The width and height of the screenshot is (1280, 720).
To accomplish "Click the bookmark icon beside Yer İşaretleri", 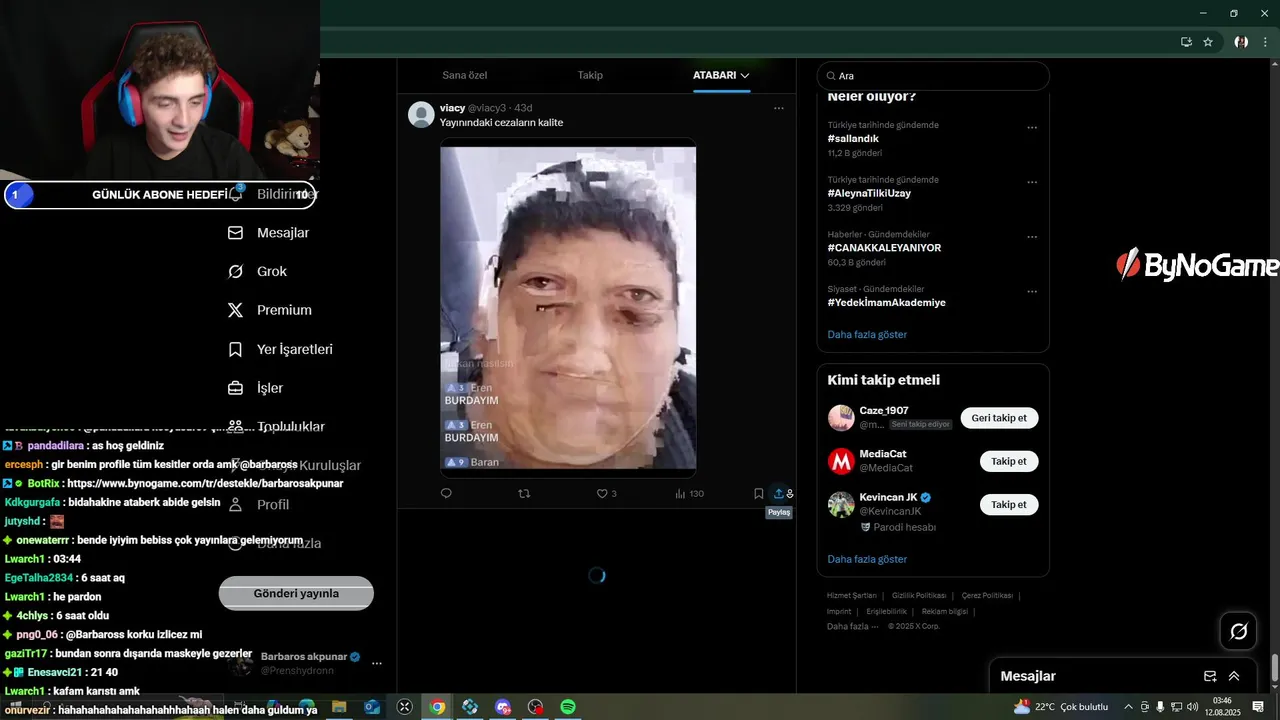I will [x=236, y=349].
